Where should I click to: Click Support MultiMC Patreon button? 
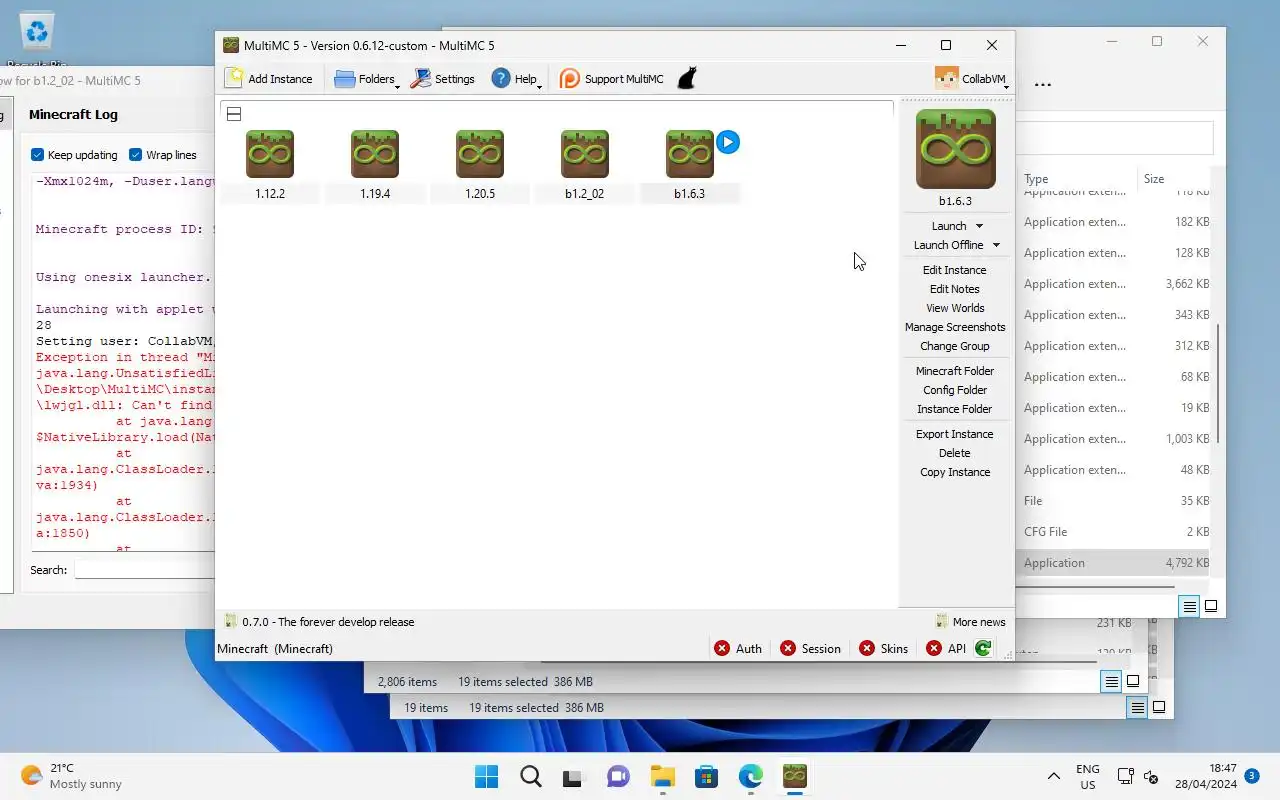coord(611,79)
